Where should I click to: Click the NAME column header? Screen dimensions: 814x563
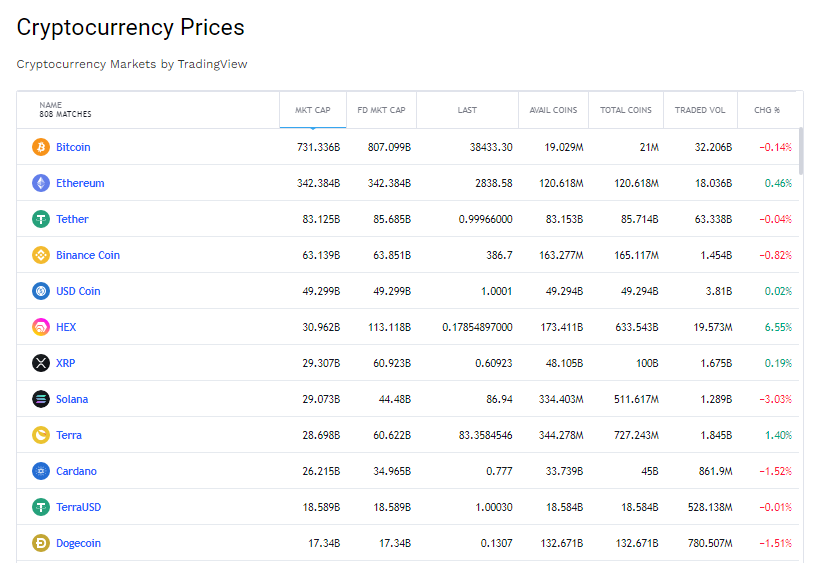pyautogui.click(x=148, y=109)
